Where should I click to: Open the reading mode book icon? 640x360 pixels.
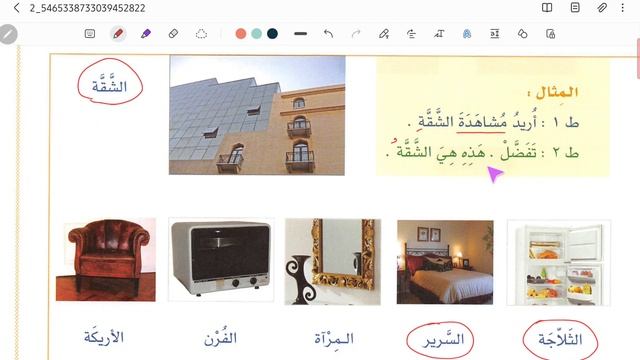click(x=547, y=8)
